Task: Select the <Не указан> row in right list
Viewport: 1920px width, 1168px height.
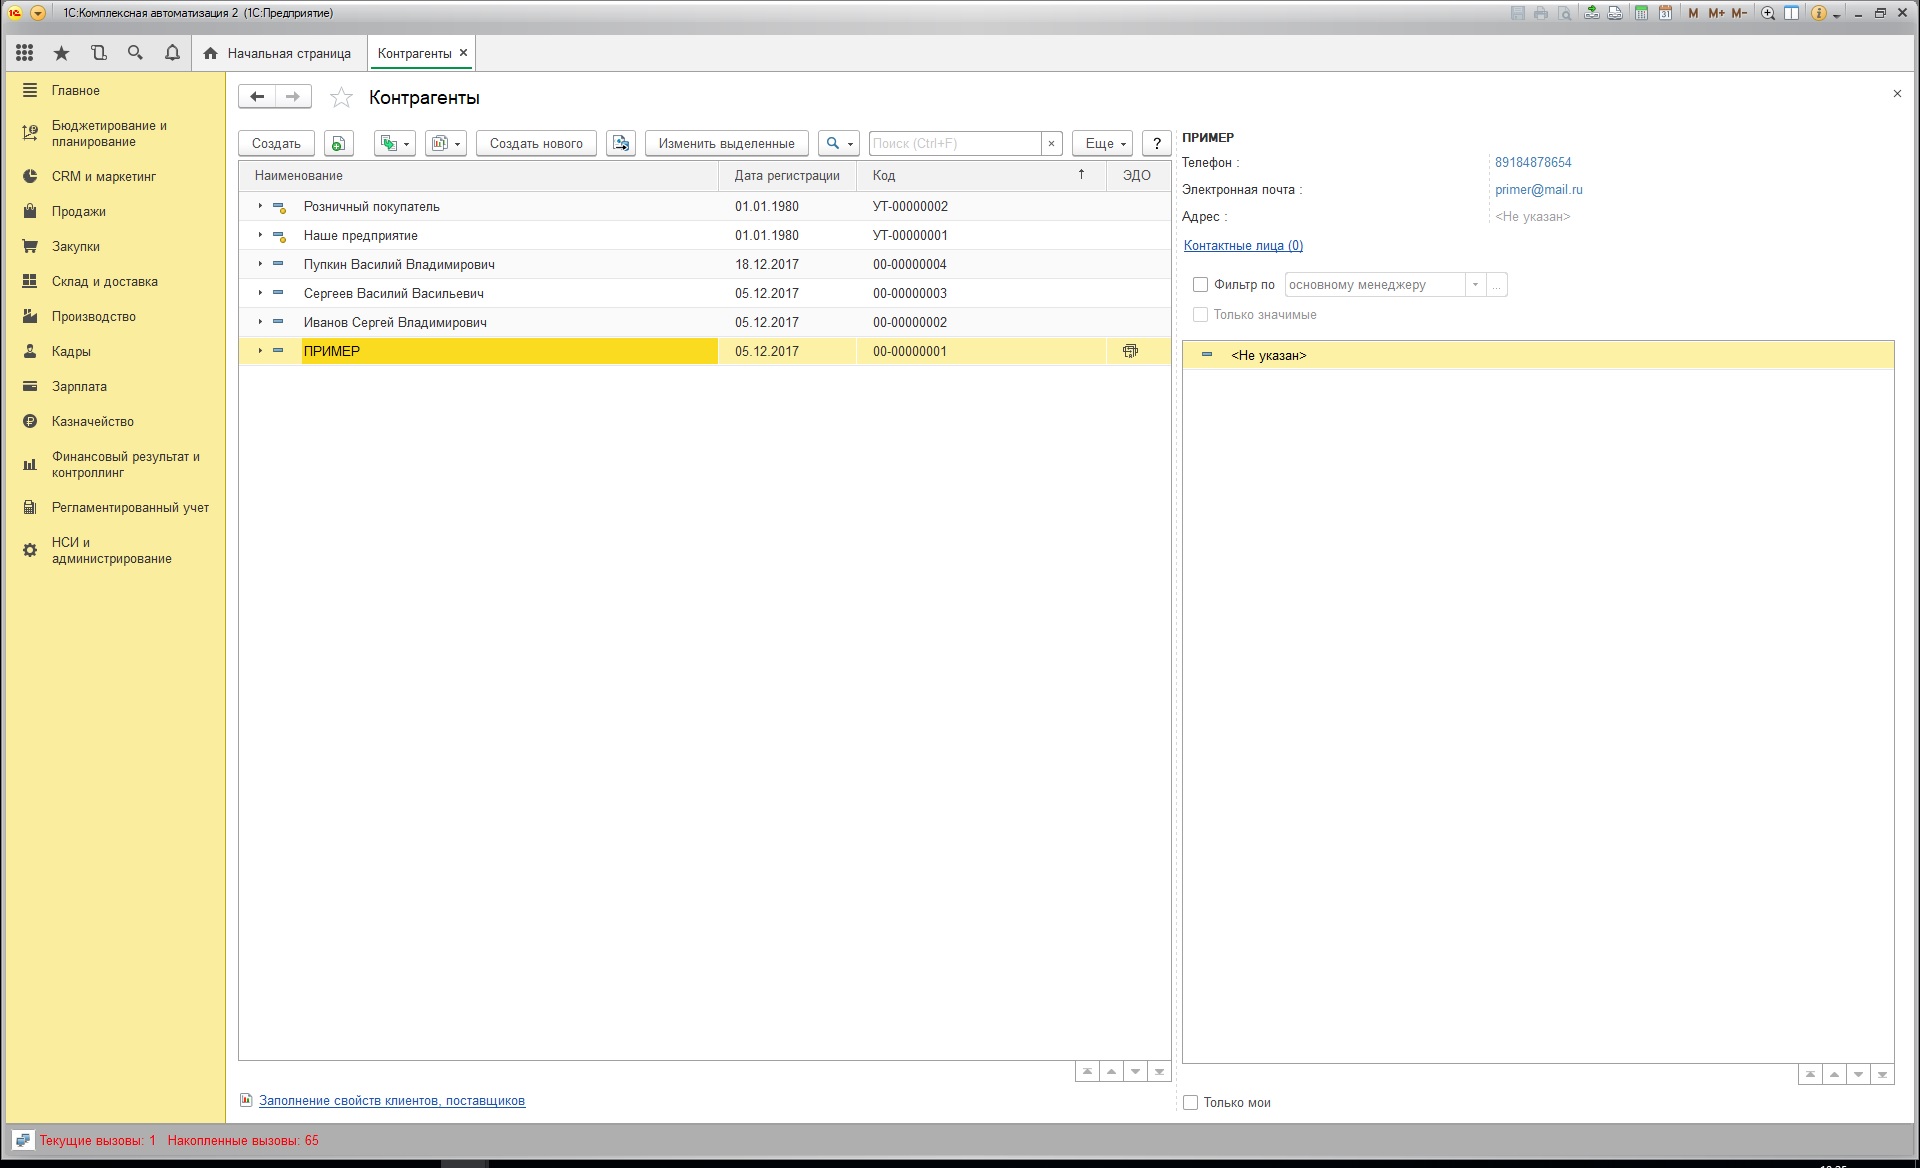Action: pyautogui.click(x=1538, y=355)
